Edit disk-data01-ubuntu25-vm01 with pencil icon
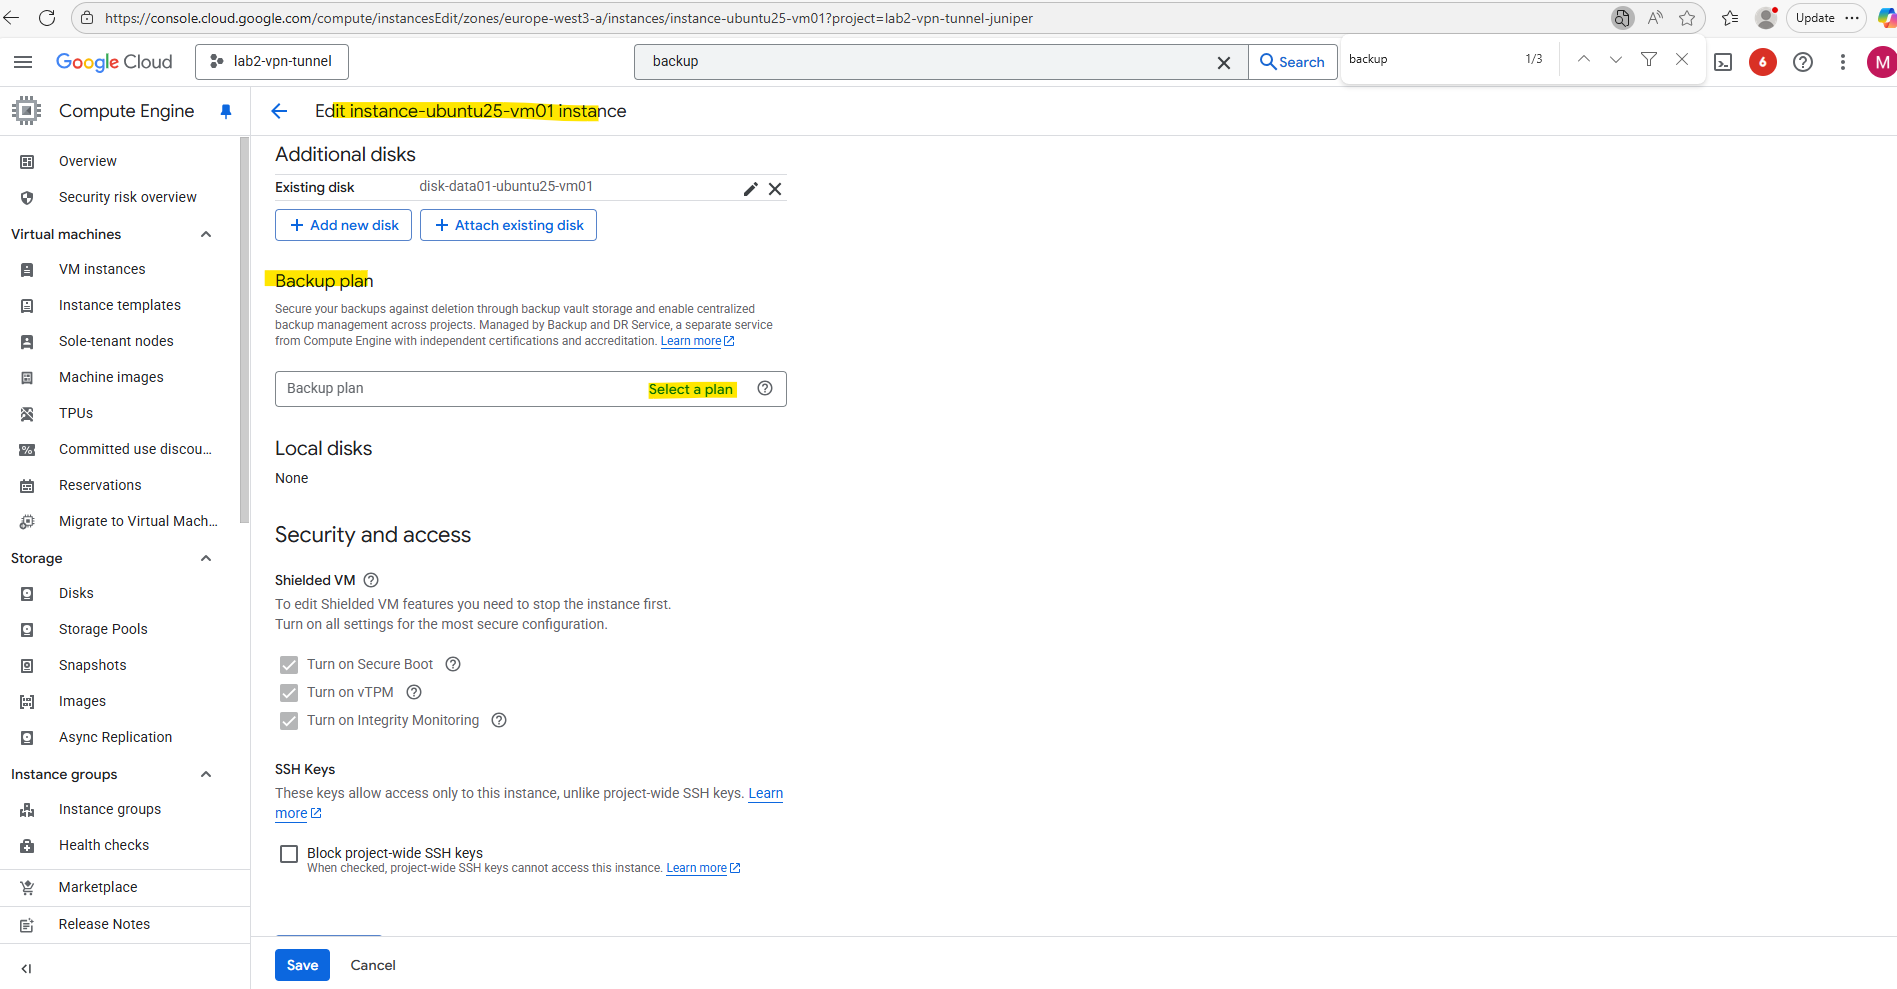 pos(750,189)
